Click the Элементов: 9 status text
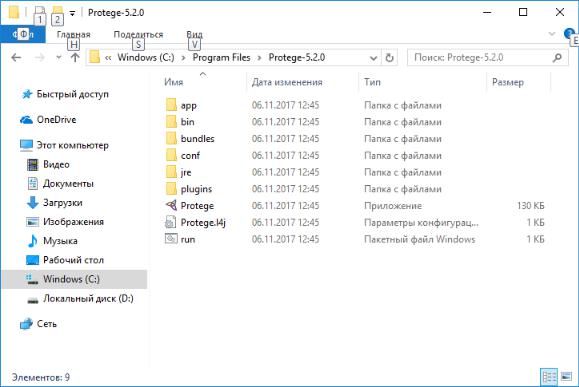This screenshot has width=579, height=387. (x=41, y=377)
